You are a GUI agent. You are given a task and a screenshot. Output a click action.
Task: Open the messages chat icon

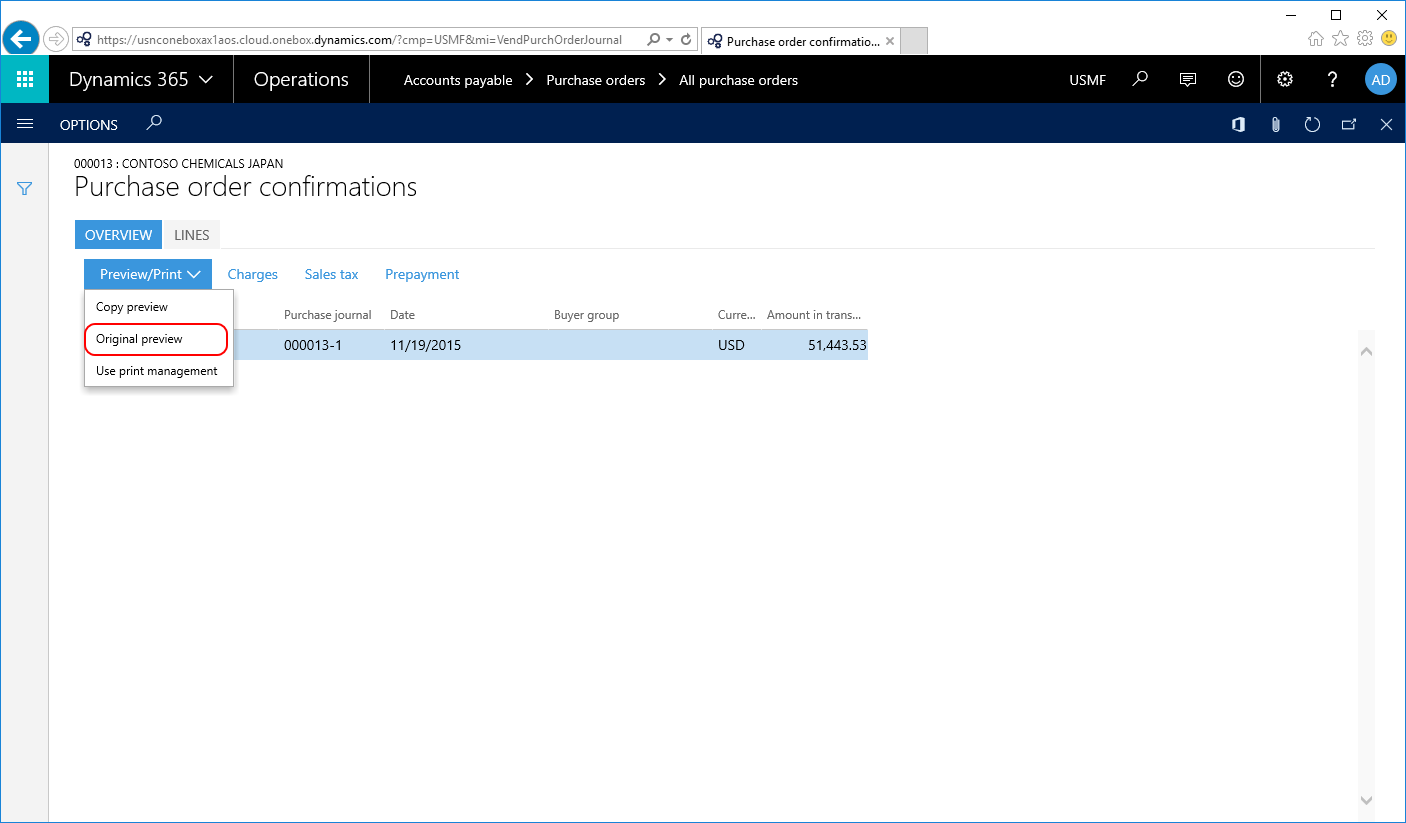1188,79
